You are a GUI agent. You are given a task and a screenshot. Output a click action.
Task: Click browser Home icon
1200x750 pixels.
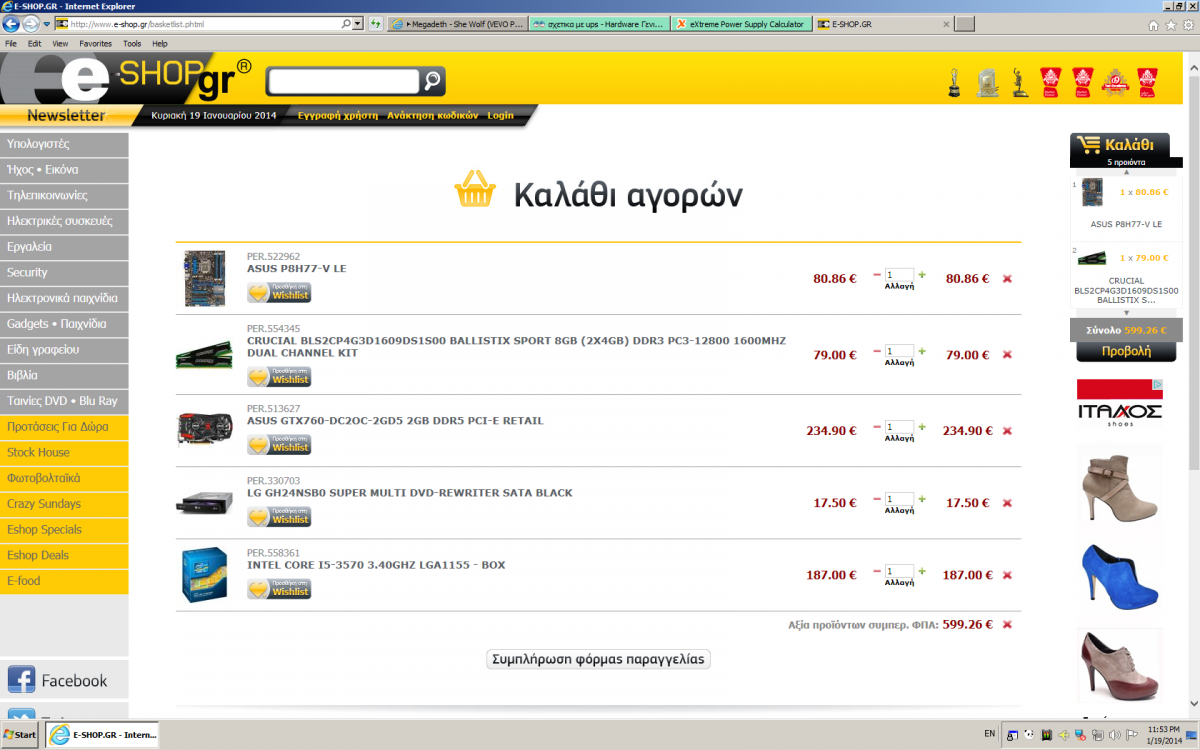[x=1154, y=25]
